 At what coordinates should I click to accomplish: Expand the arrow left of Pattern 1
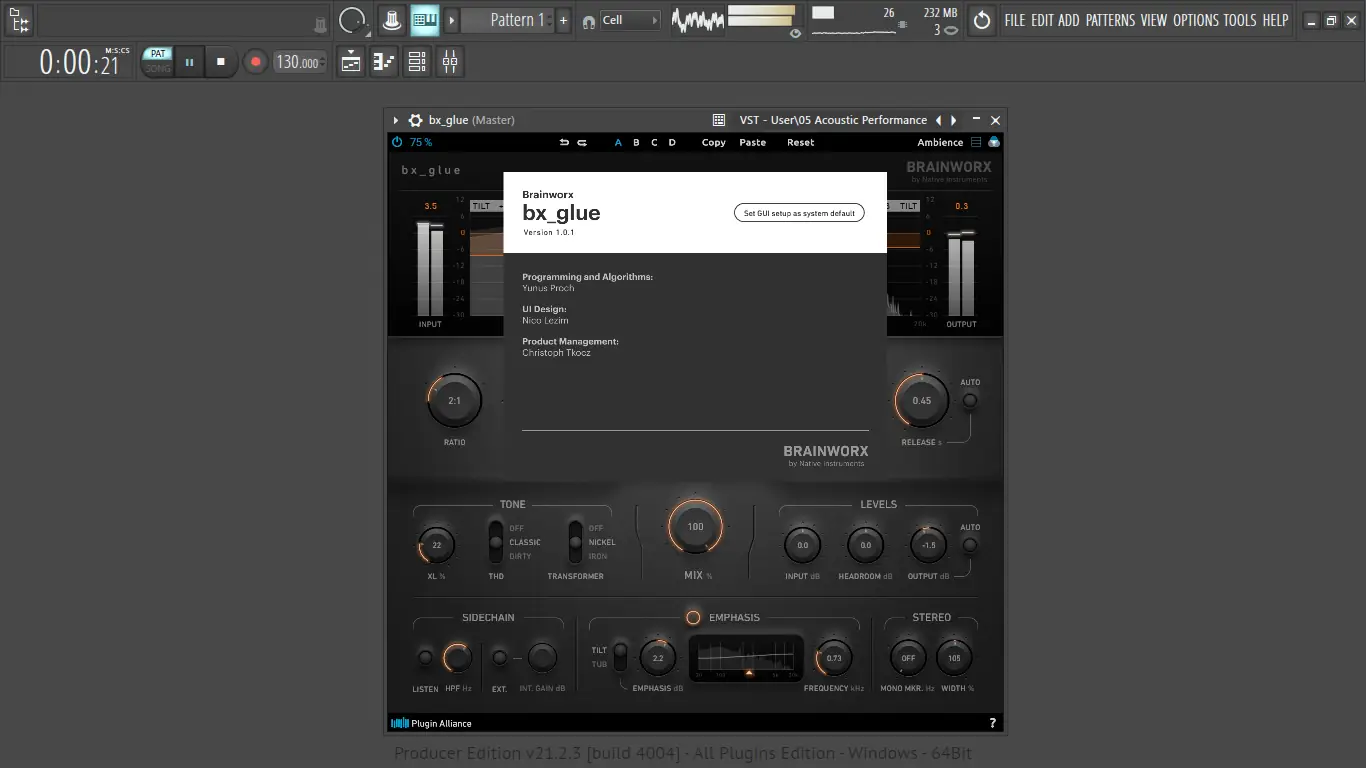(x=452, y=20)
